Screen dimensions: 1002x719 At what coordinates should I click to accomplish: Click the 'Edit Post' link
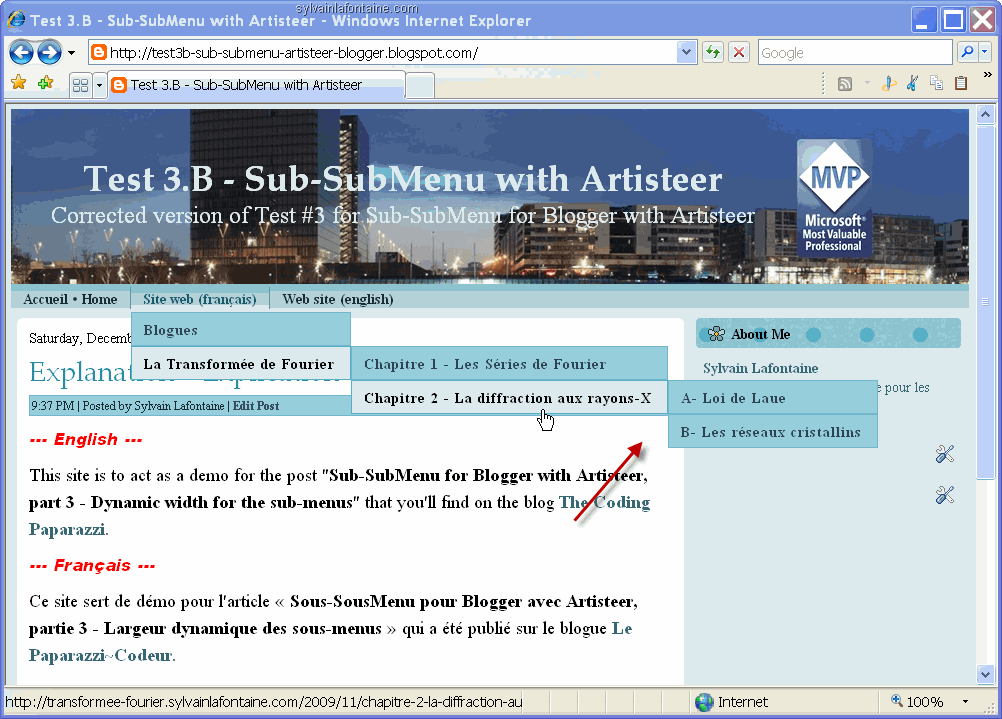tap(256, 406)
